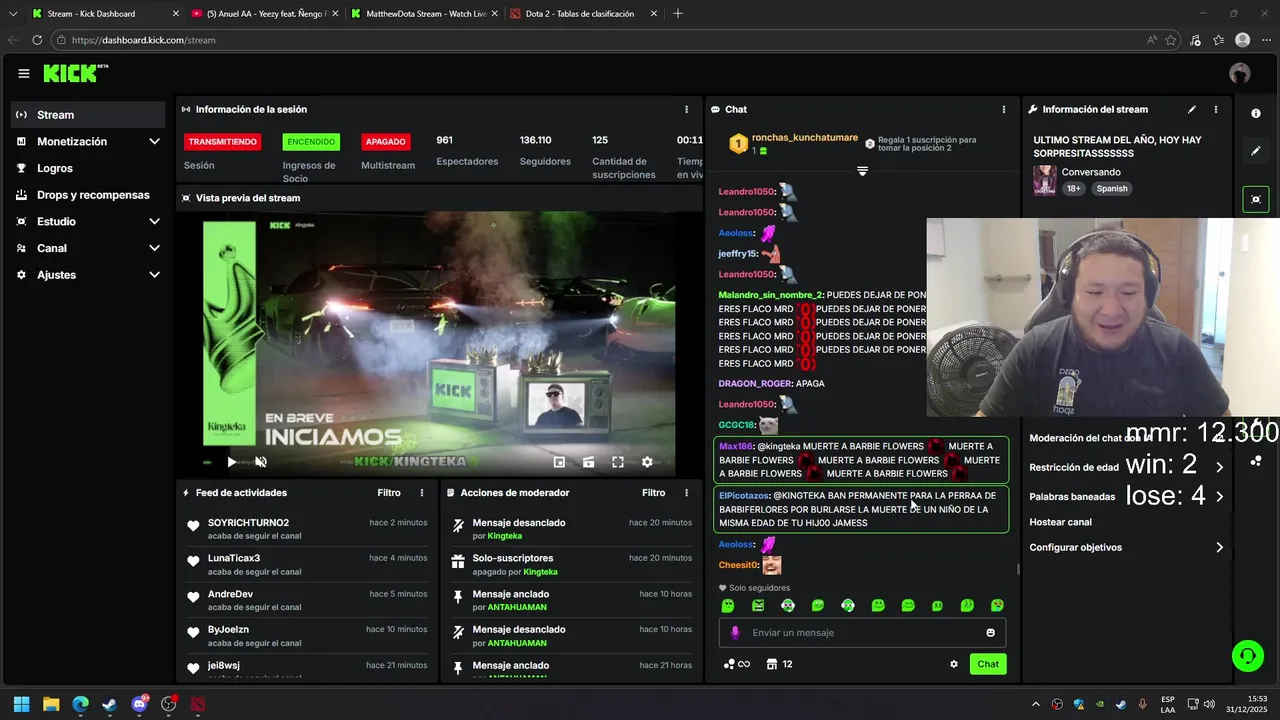Open Filtro in Acciones de moderador
Viewport: 1280px width, 720px height.
pyautogui.click(x=653, y=493)
